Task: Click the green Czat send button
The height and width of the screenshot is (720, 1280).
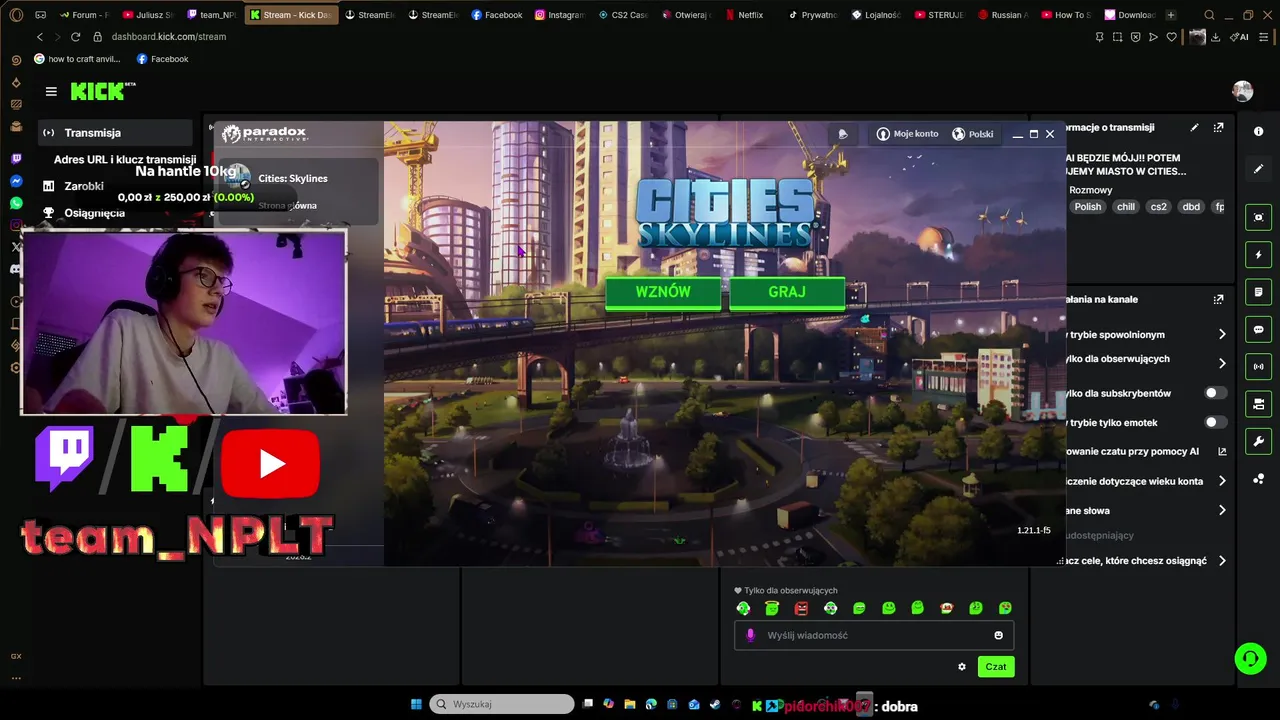Action: click(x=996, y=667)
